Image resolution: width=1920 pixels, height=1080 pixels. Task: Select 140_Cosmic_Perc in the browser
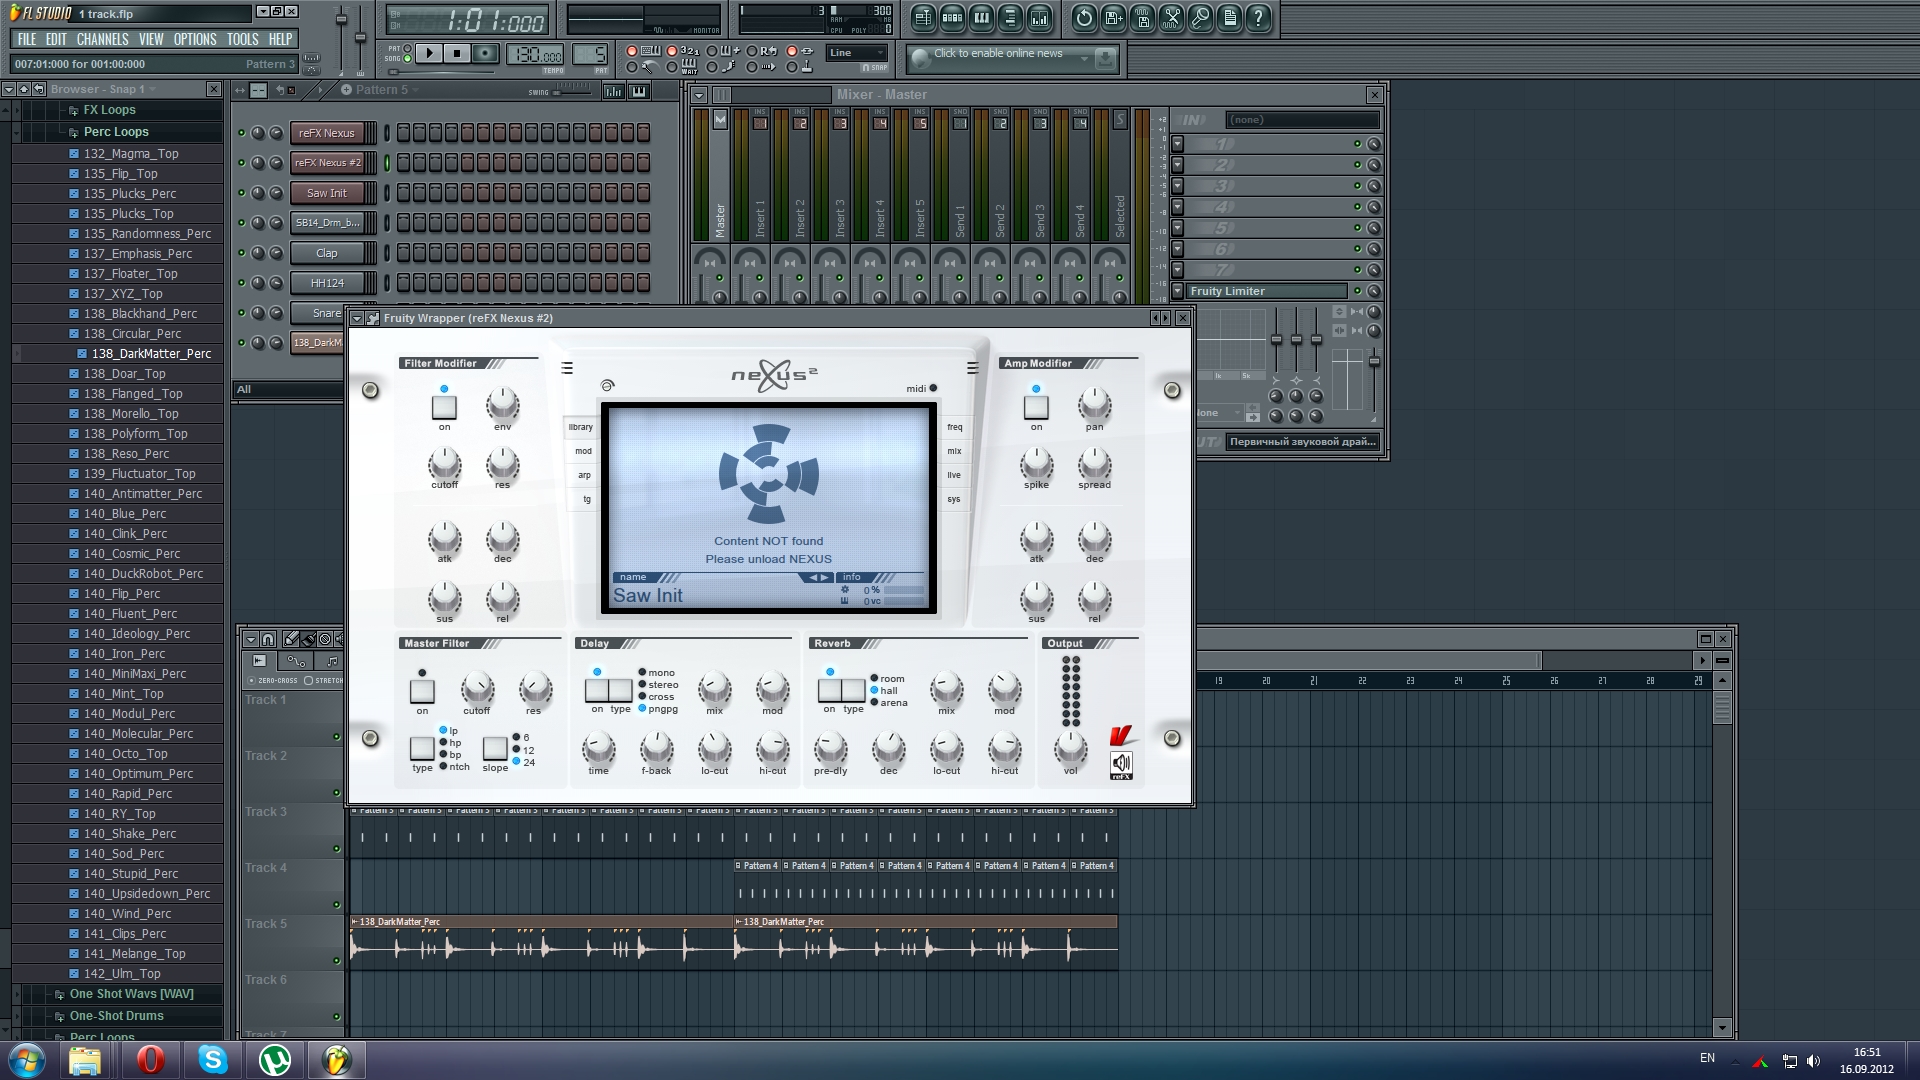coord(132,554)
